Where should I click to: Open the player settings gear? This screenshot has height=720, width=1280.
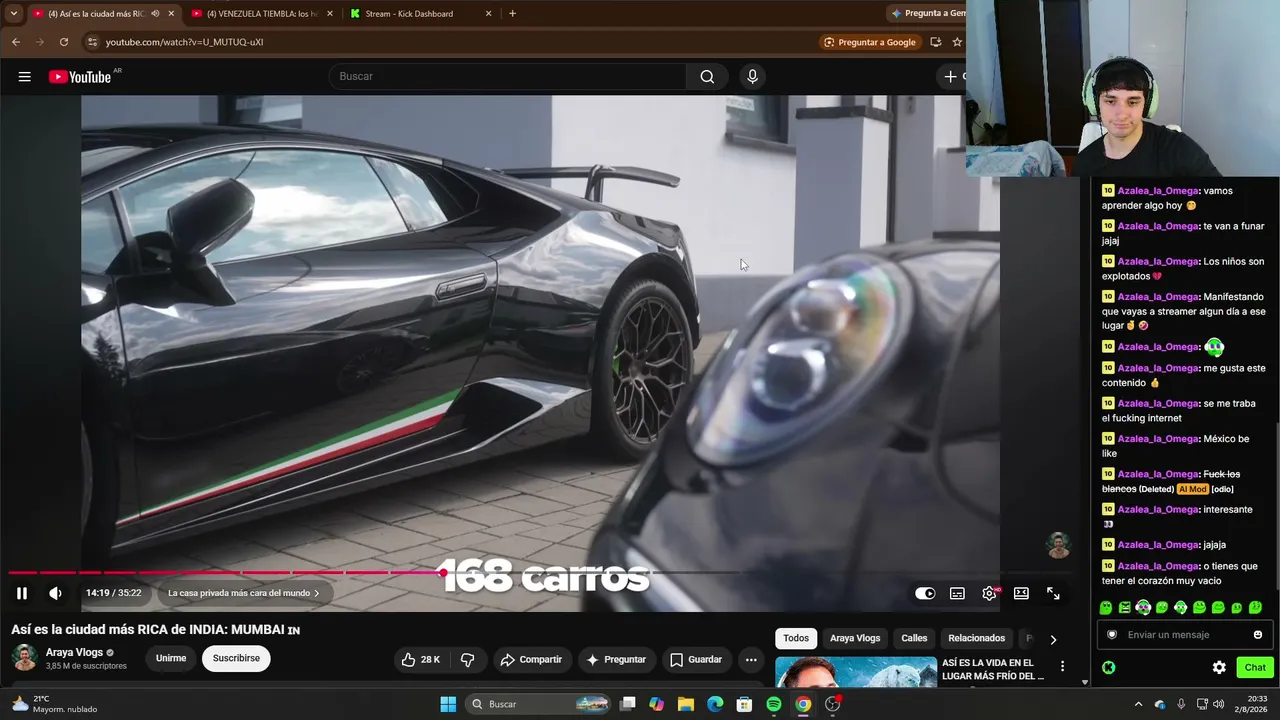(x=989, y=593)
